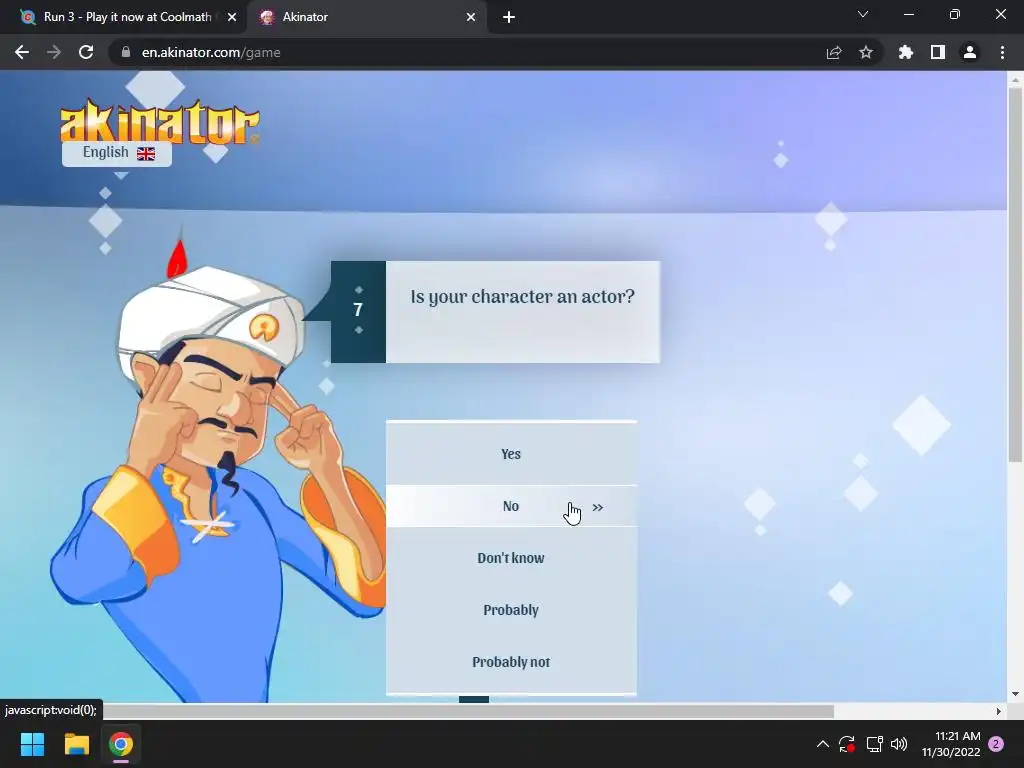Screen dimensions: 1024x768
Task: Select the Probably answer
Action: click(511, 610)
